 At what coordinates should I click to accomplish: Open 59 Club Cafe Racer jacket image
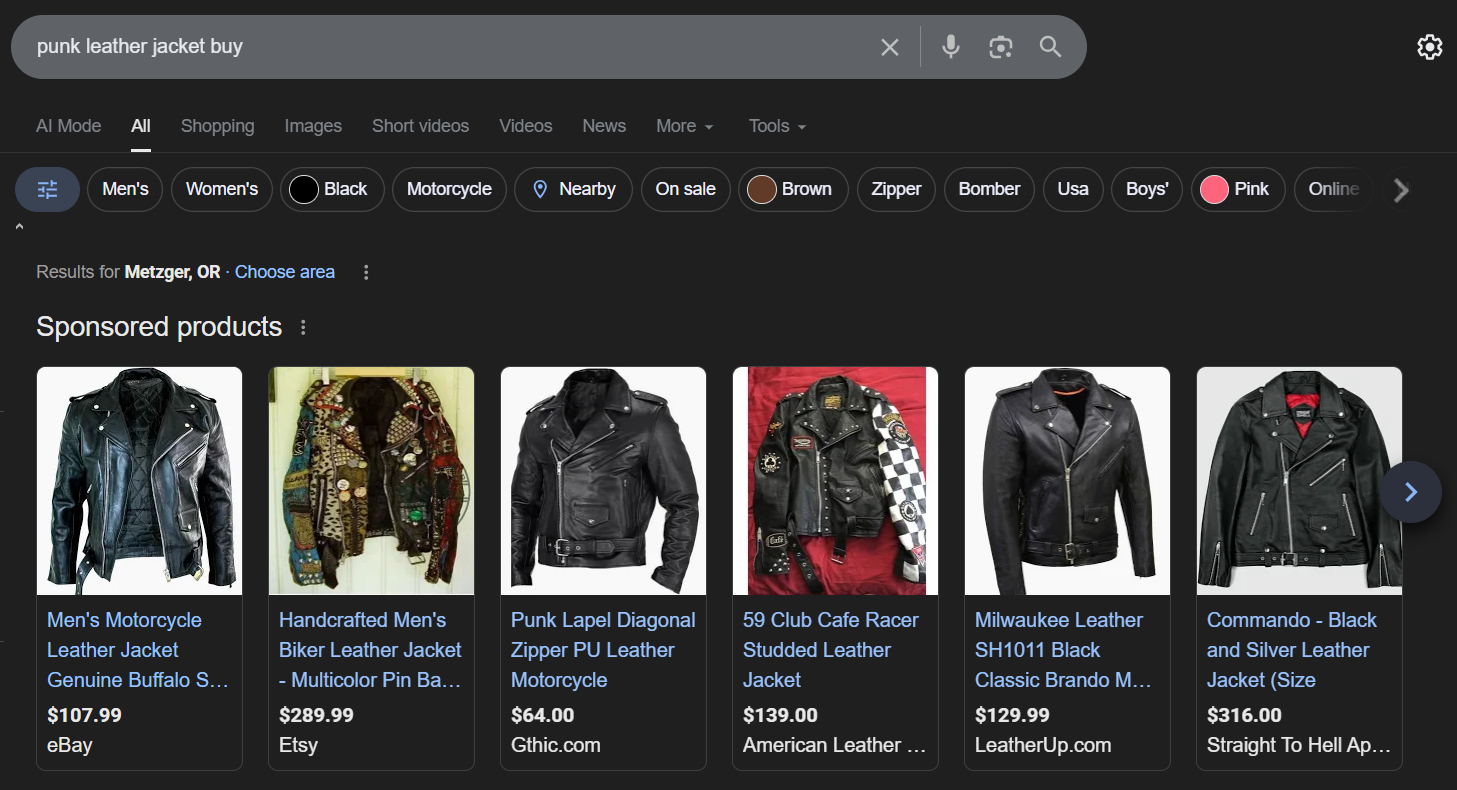coord(835,481)
